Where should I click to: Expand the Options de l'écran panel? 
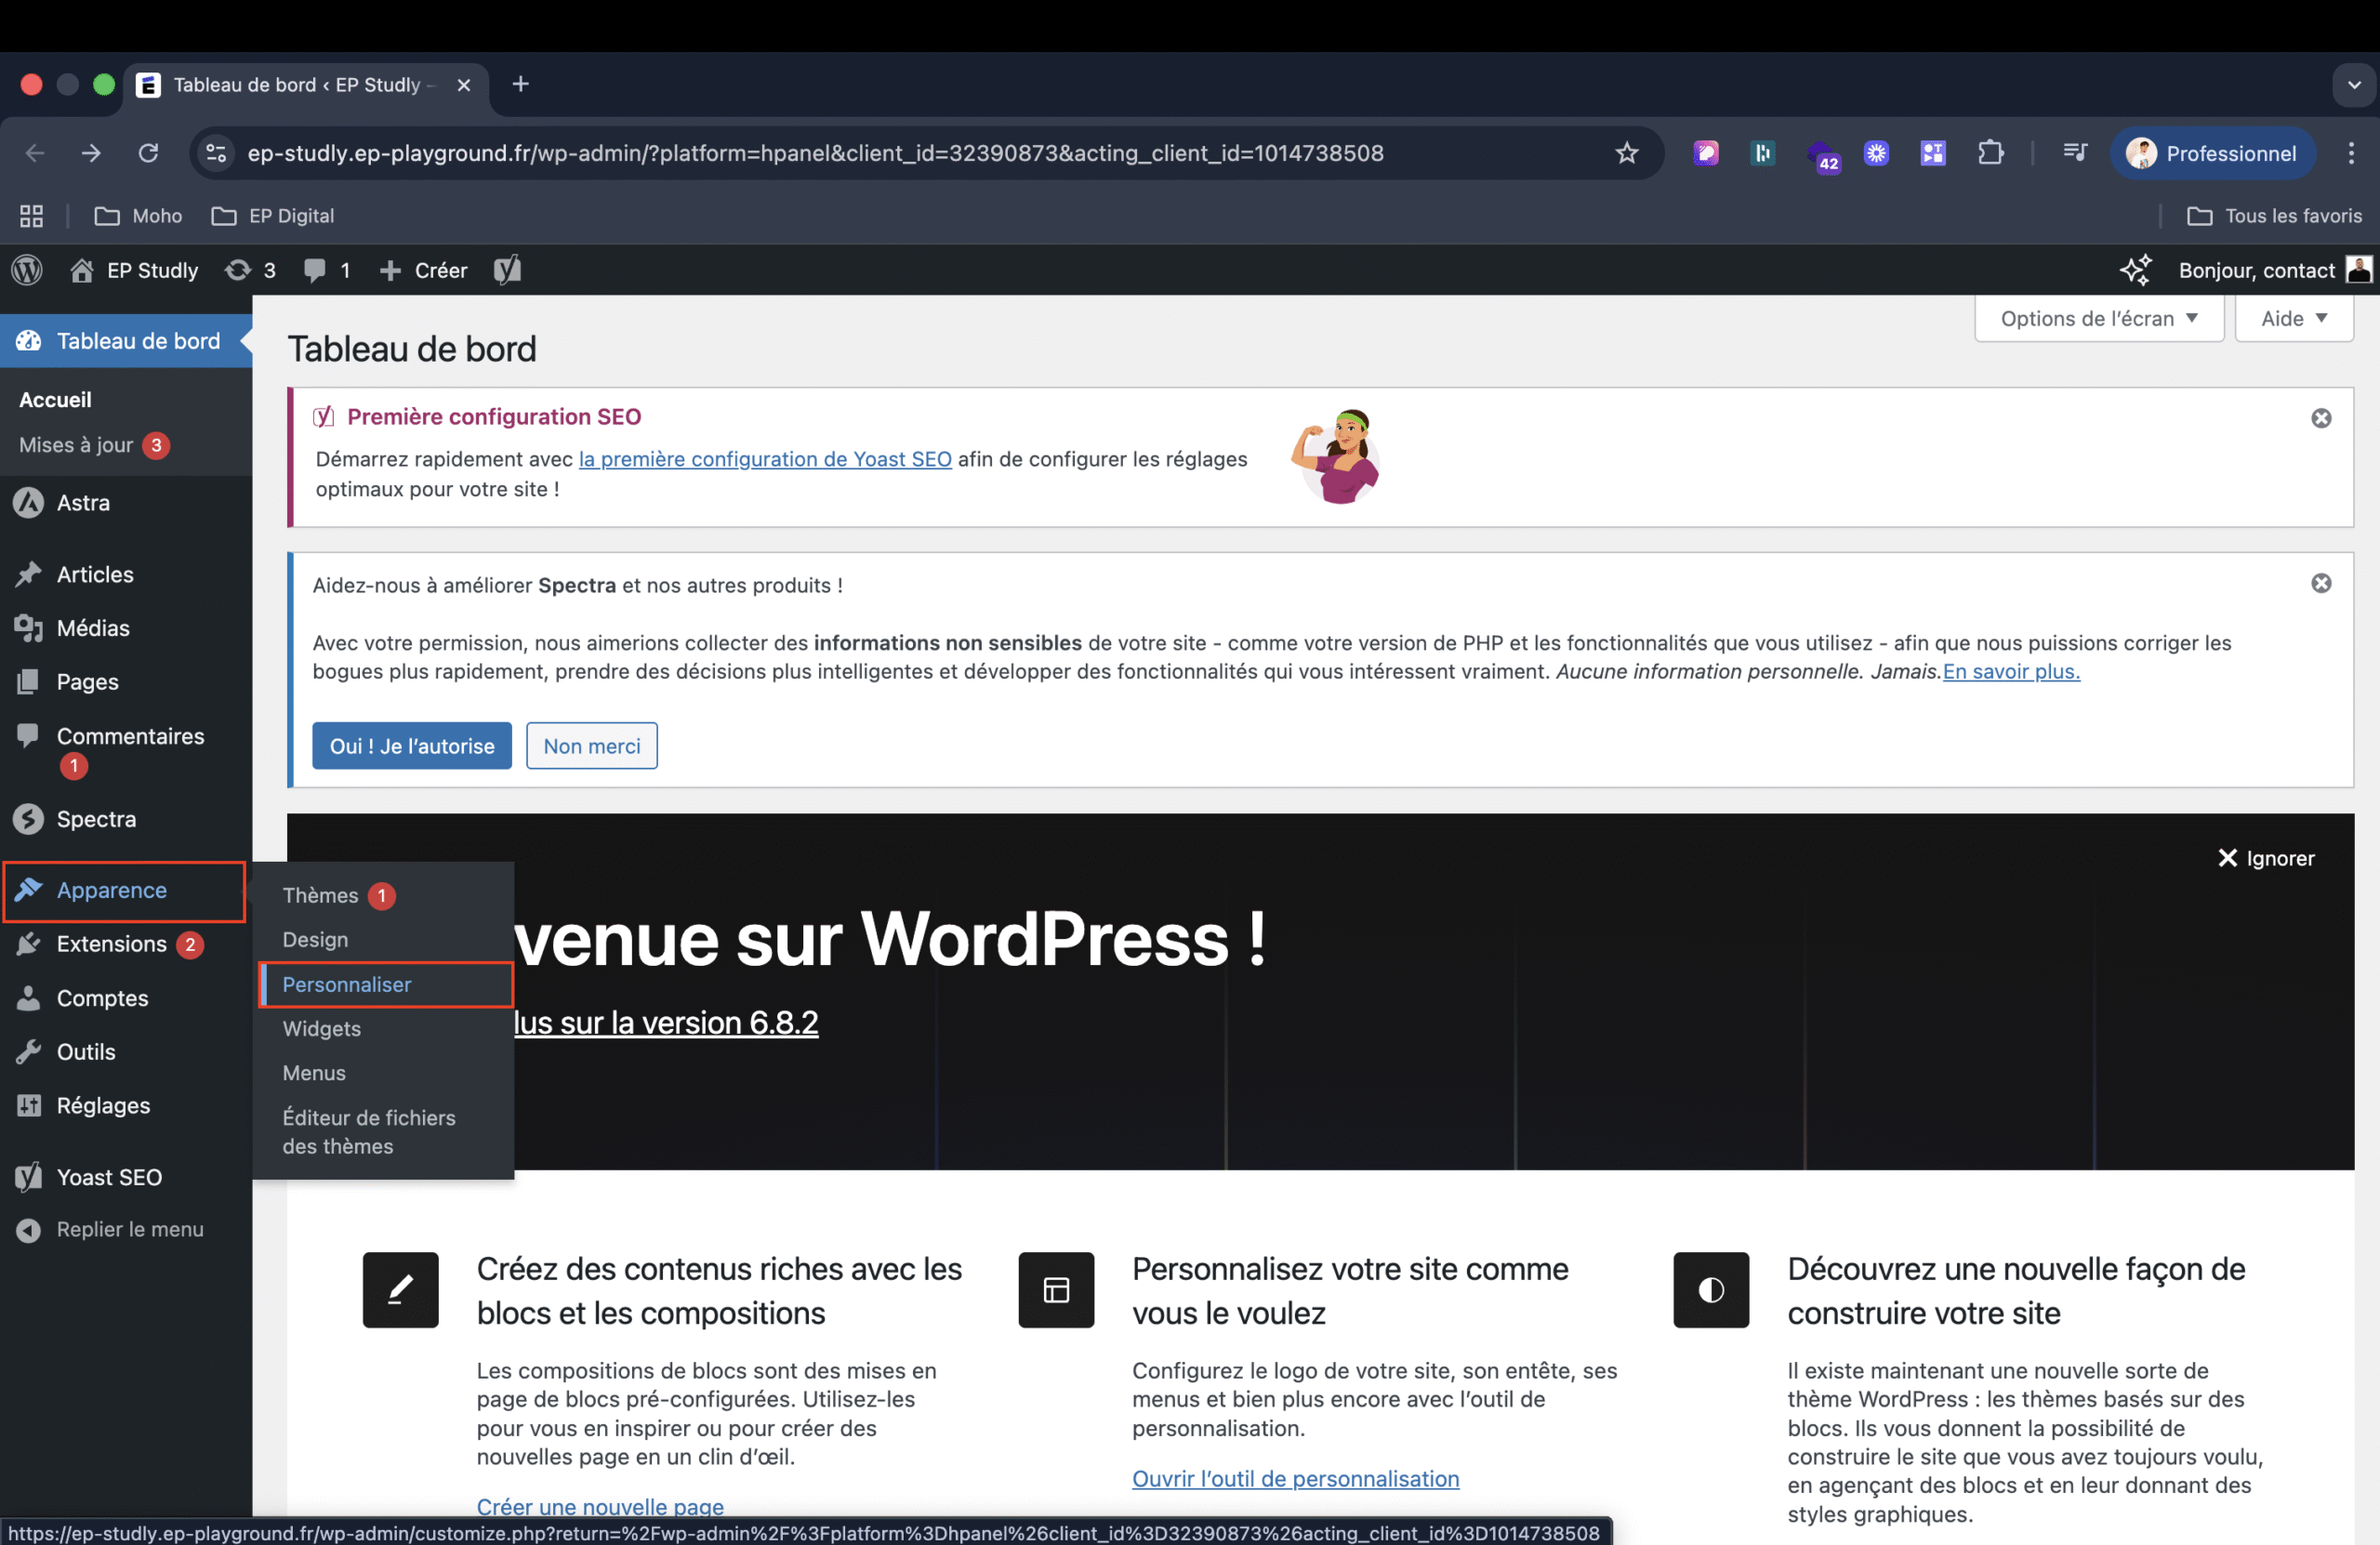(x=2098, y=318)
